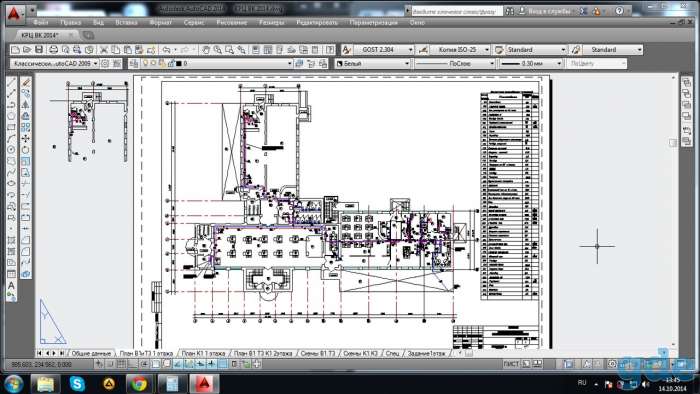
Task: Switch to the Спец. layout tab
Action: pyautogui.click(x=392, y=353)
